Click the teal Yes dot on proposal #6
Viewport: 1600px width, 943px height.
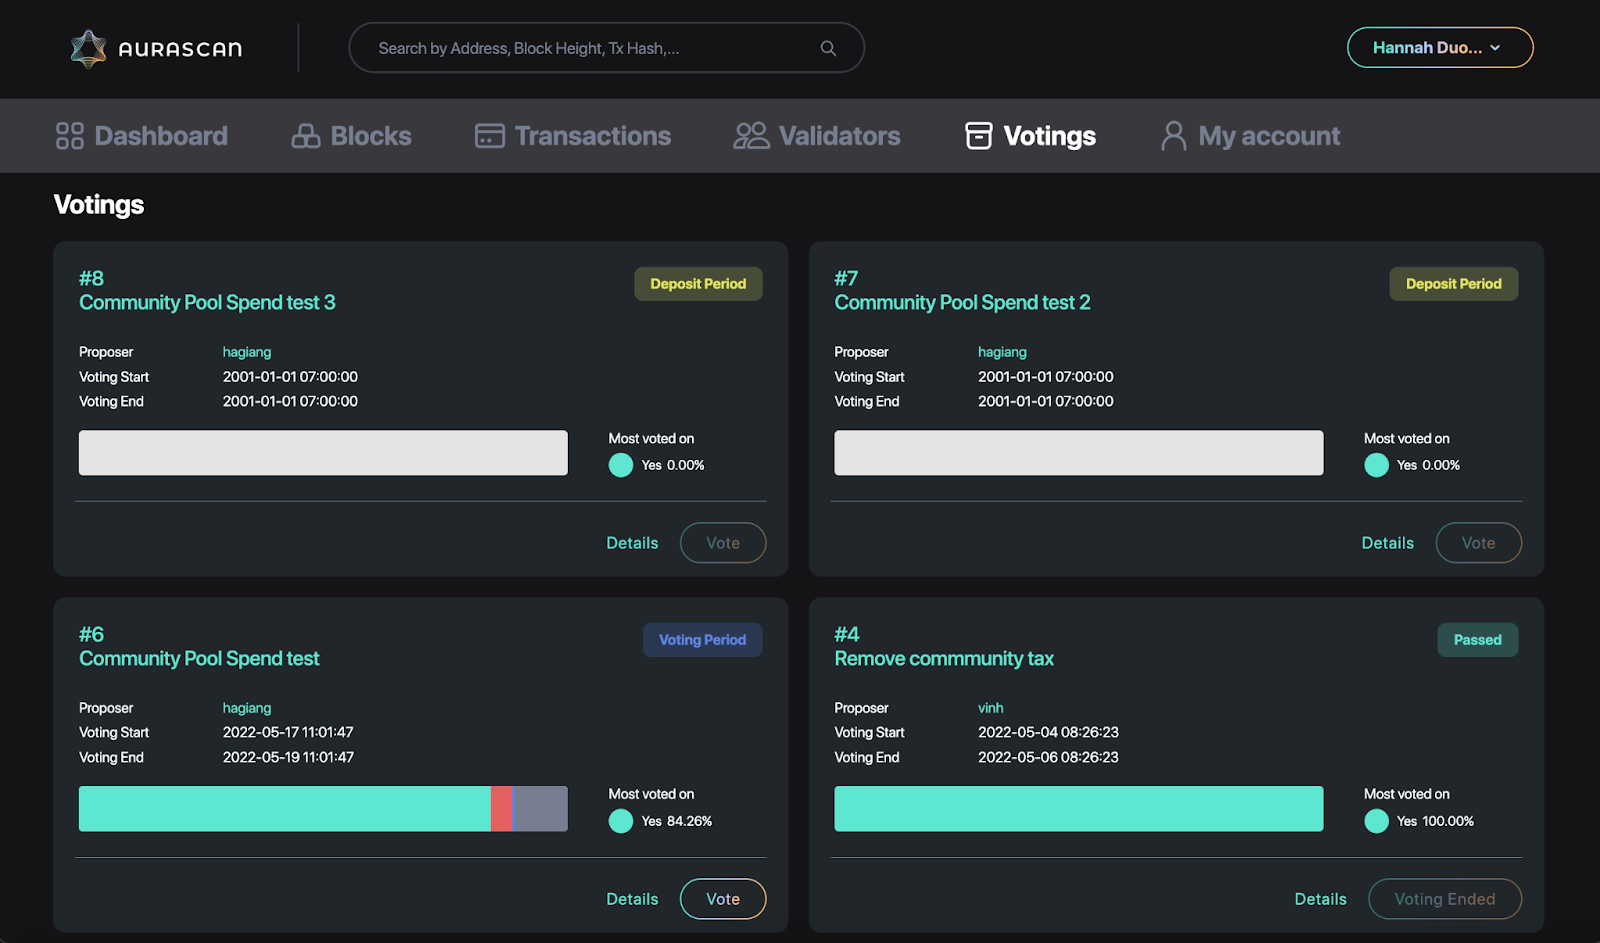tap(621, 821)
